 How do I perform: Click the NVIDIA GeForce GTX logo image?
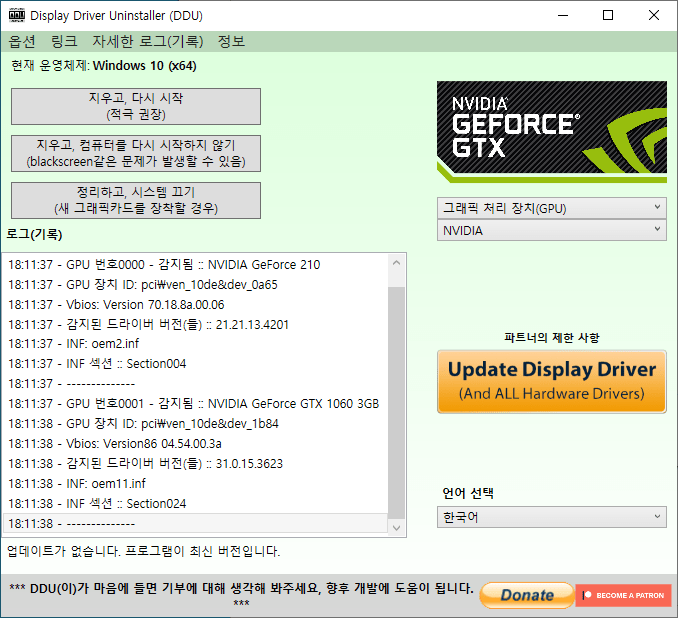point(552,131)
